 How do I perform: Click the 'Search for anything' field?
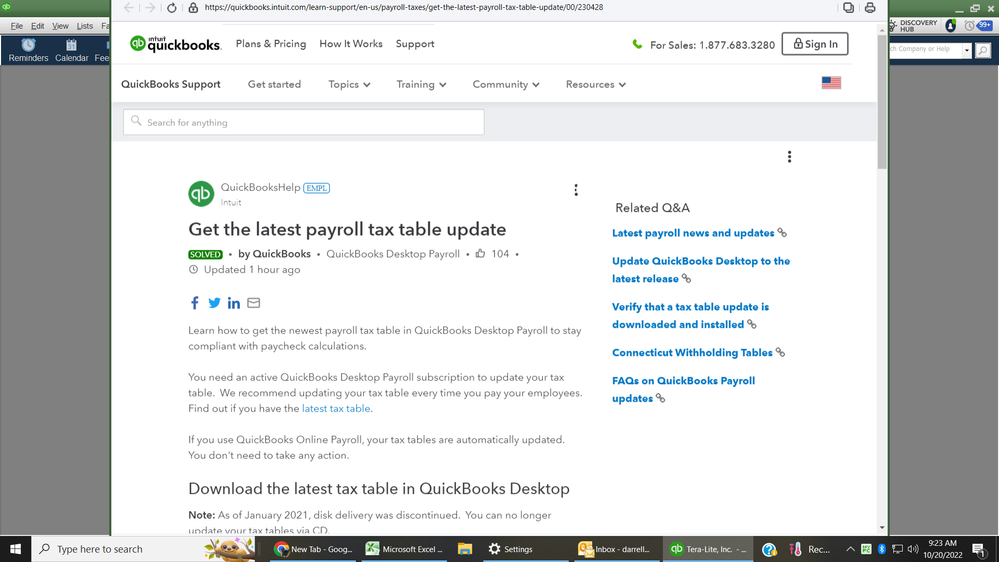tap(303, 122)
